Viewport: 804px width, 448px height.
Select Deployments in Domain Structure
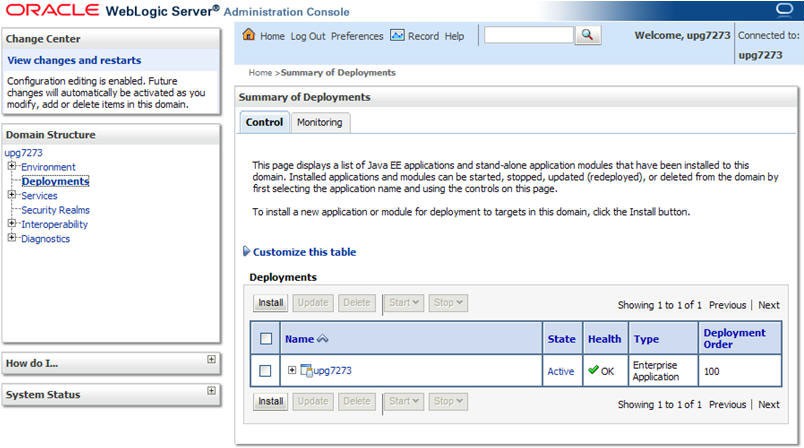tap(55, 181)
